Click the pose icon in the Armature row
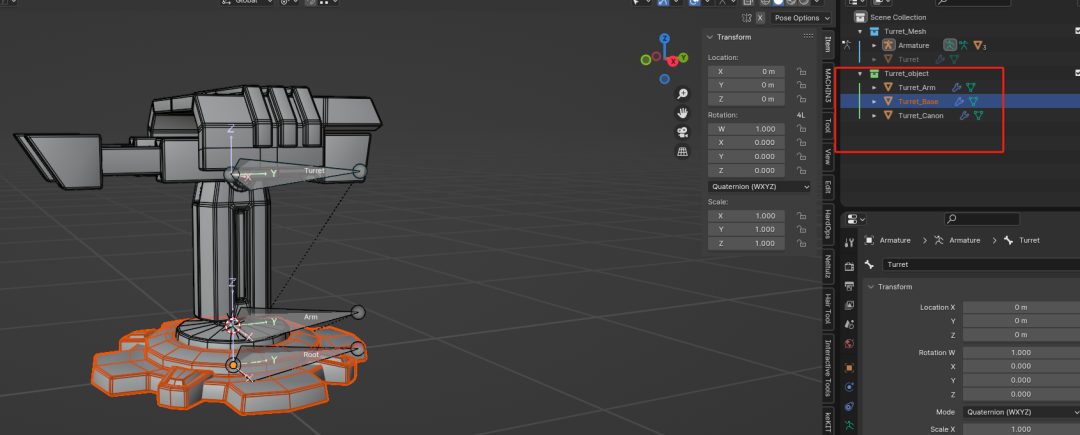 [x=964, y=45]
